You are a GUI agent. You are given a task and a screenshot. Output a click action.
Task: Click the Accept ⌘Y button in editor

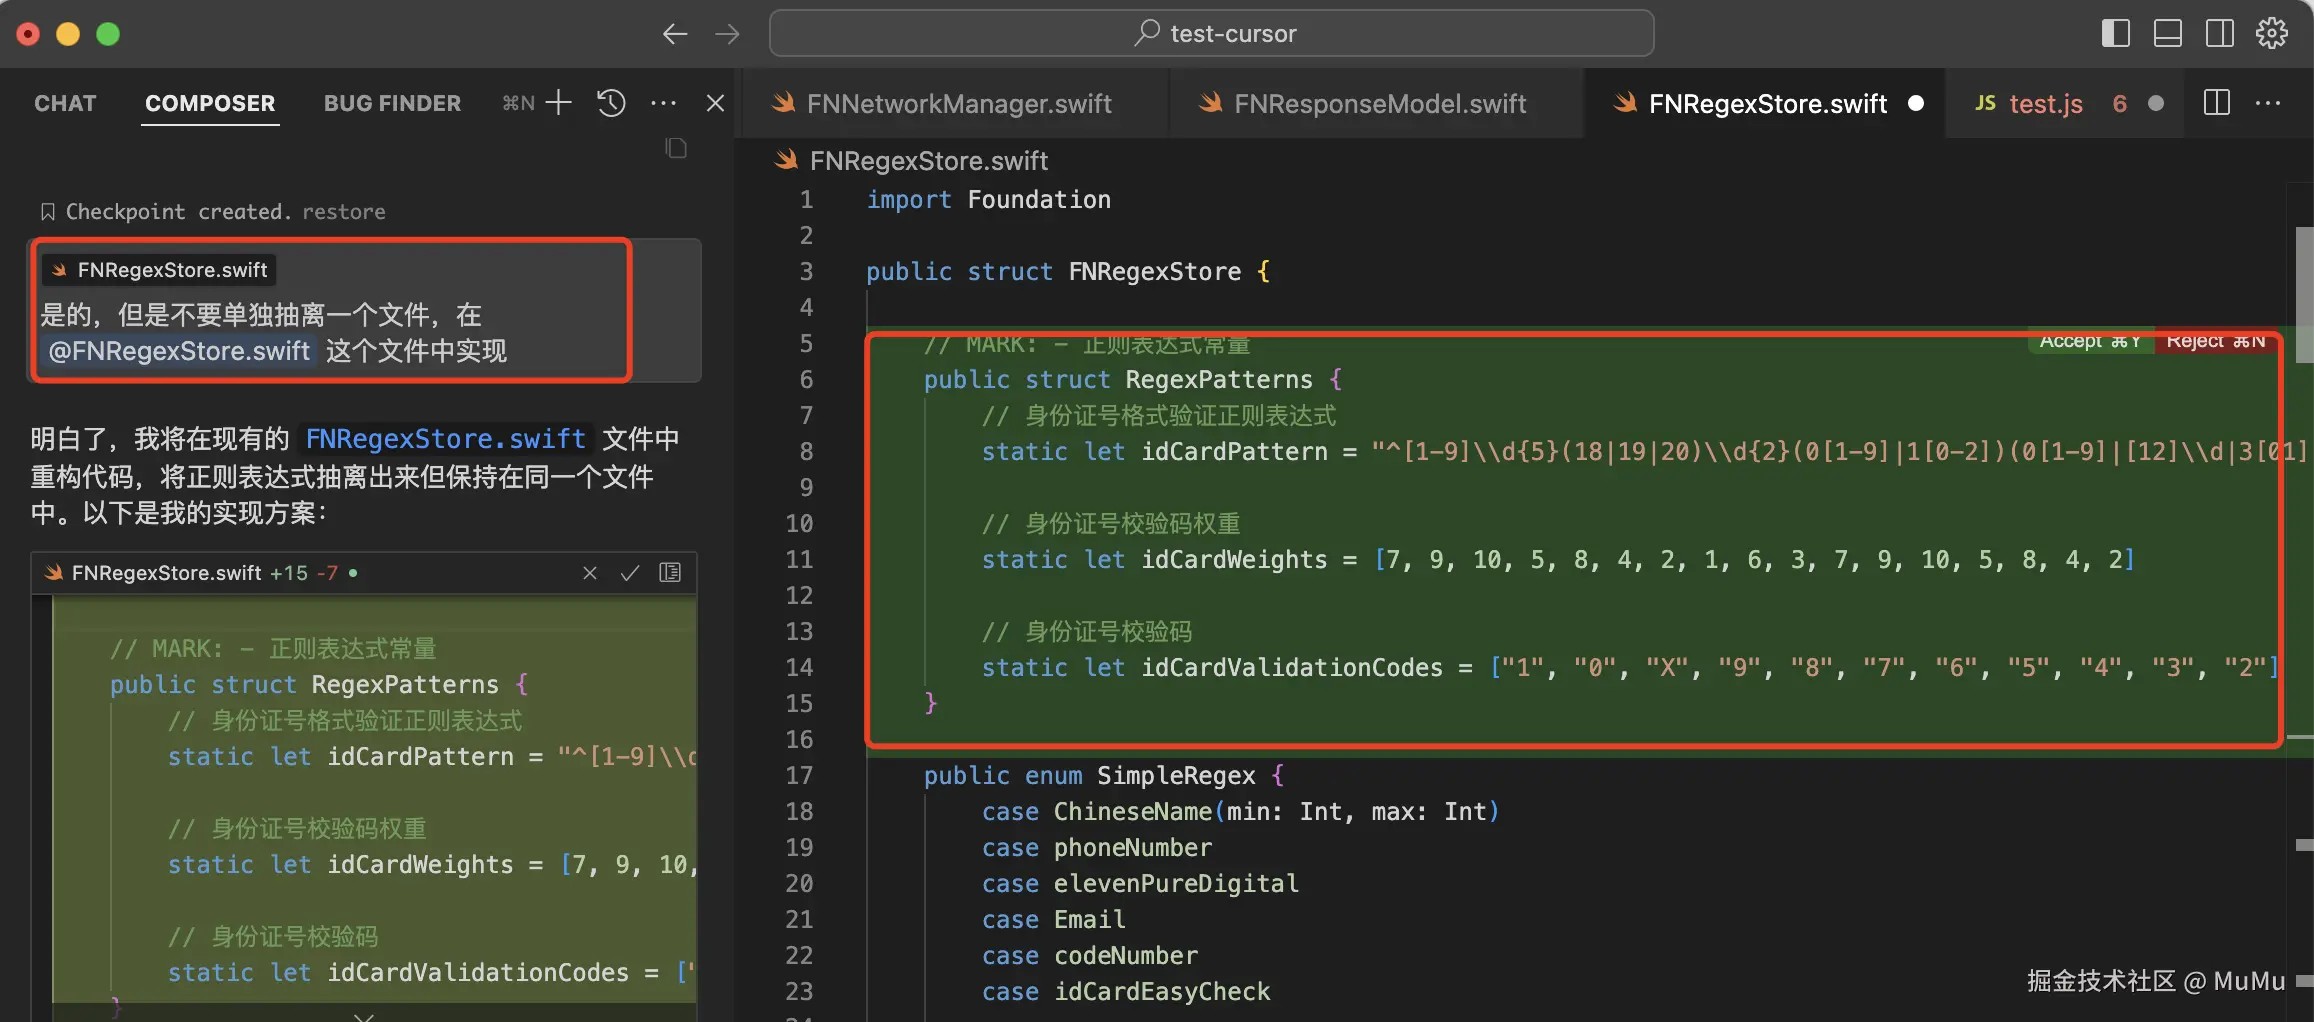pyautogui.click(x=2090, y=342)
